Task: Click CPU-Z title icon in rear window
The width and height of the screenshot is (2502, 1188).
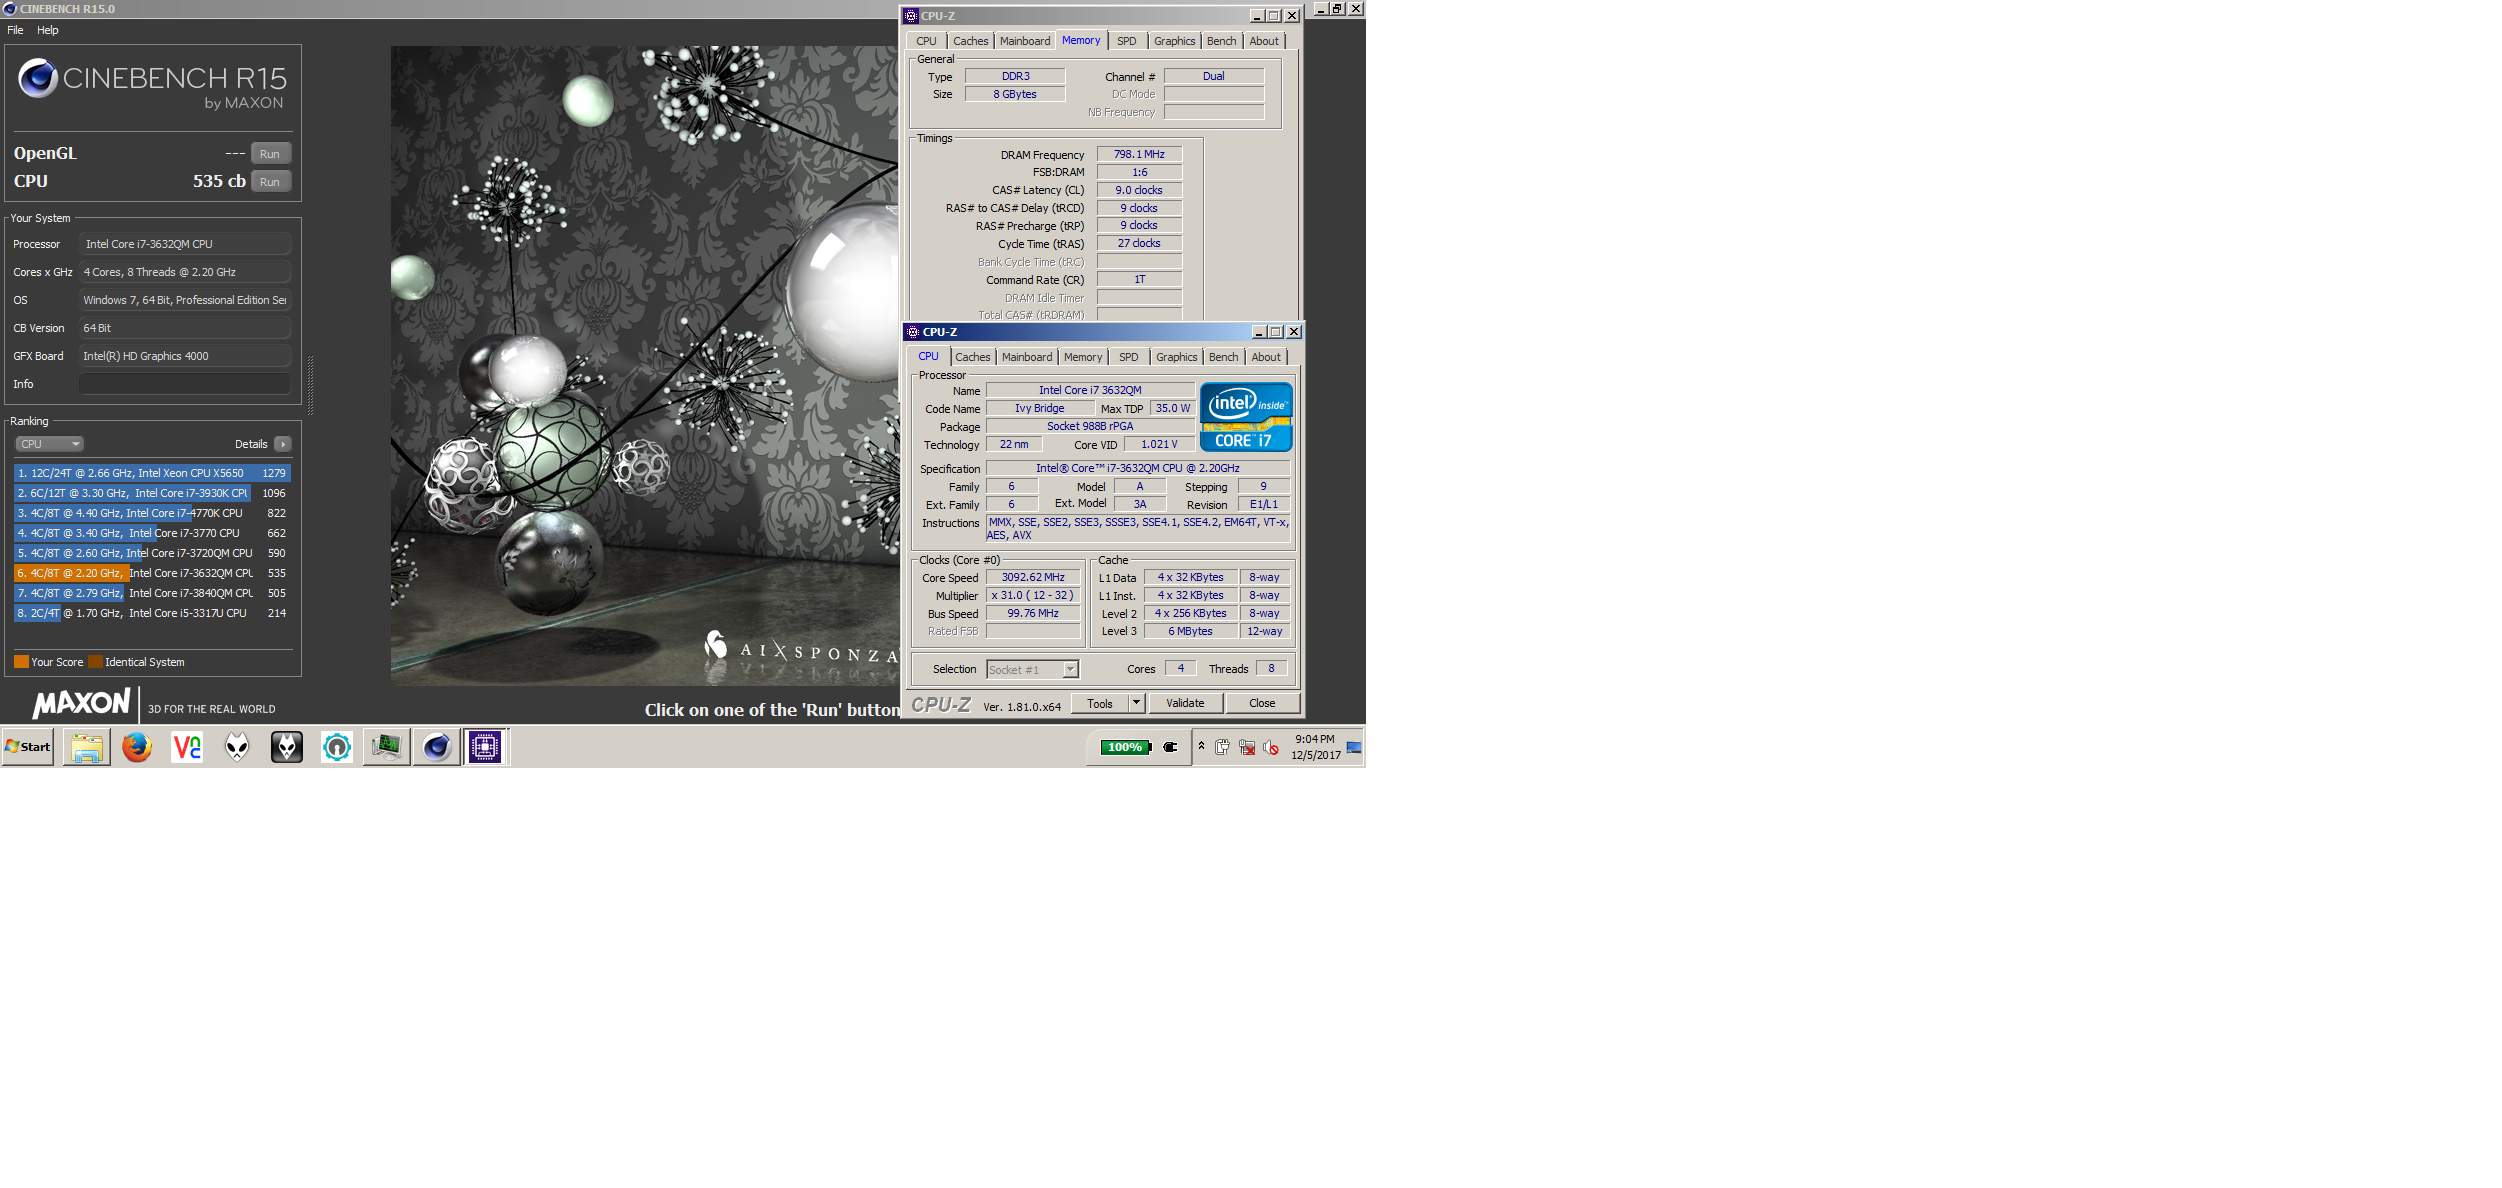Action: pyautogui.click(x=910, y=16)
